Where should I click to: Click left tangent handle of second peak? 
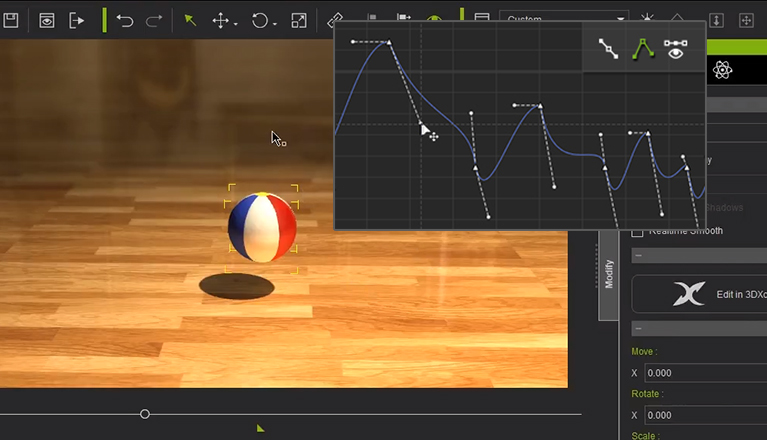[514, 105]
